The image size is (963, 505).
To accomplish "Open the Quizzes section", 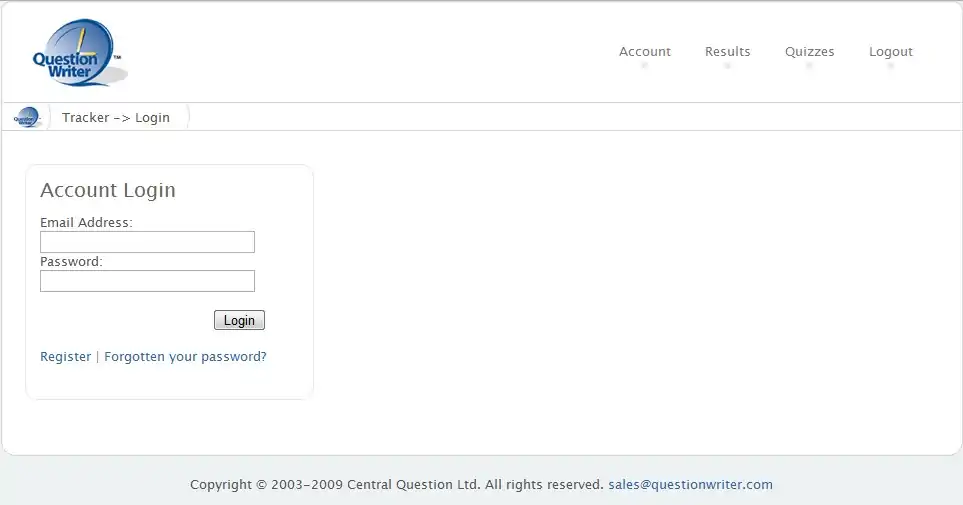I will click(x=809, y=52).
